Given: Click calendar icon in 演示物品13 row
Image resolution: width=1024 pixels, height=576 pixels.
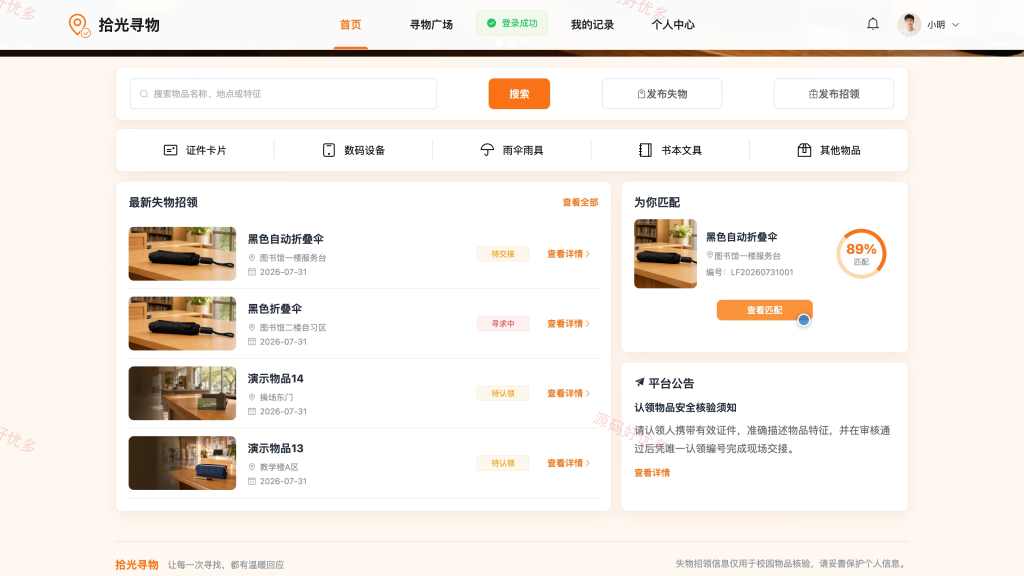Looking at the screenshot, I should [x=252, y=481].
